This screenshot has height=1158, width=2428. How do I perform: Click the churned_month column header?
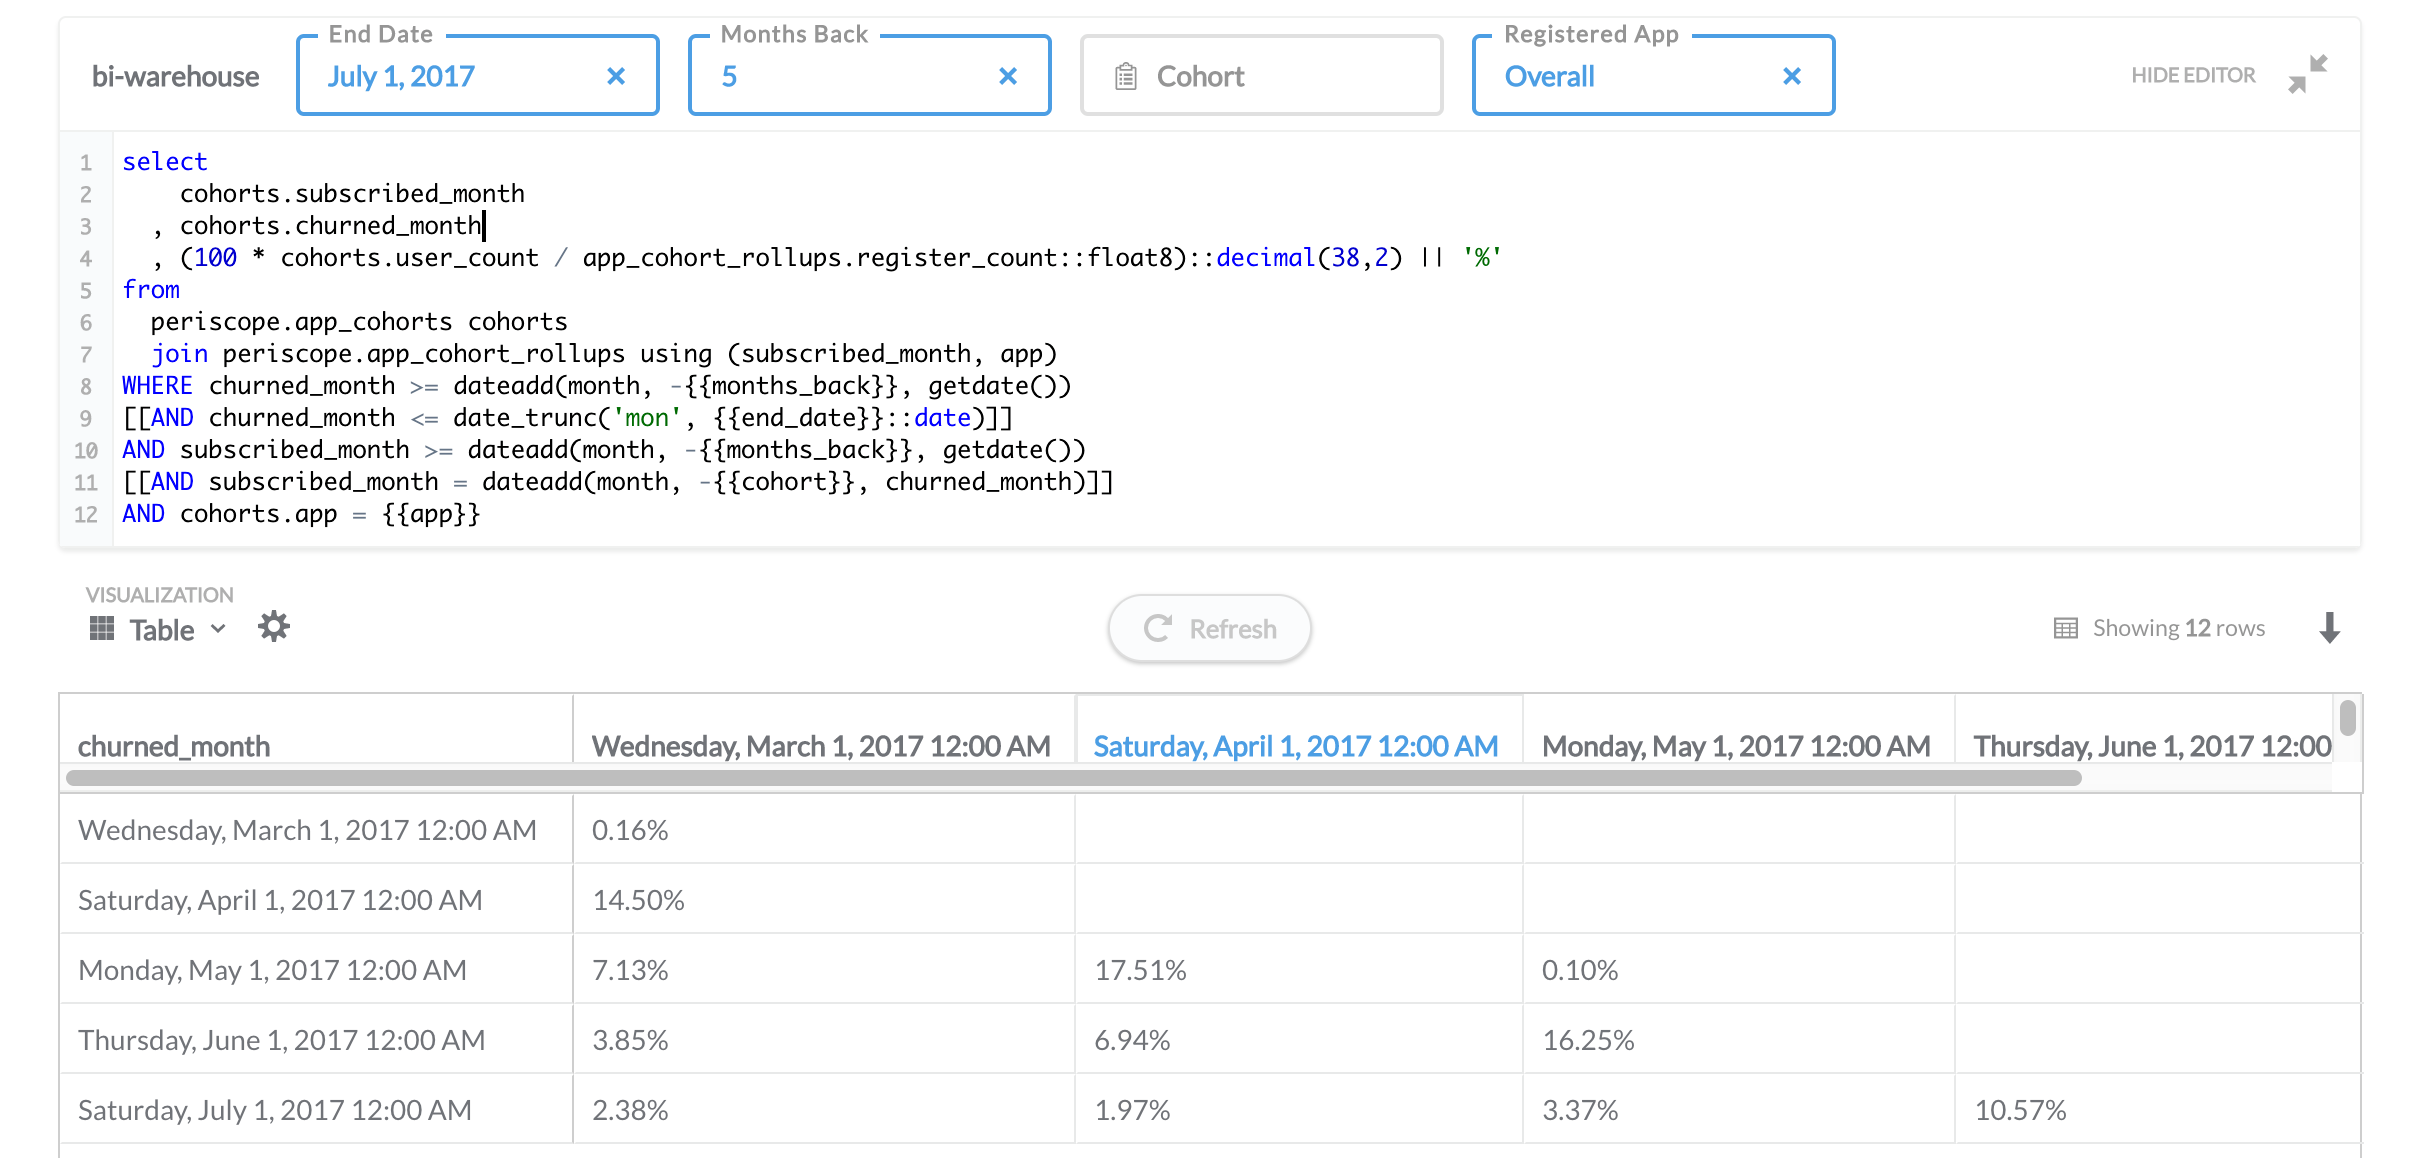[174, 746]
